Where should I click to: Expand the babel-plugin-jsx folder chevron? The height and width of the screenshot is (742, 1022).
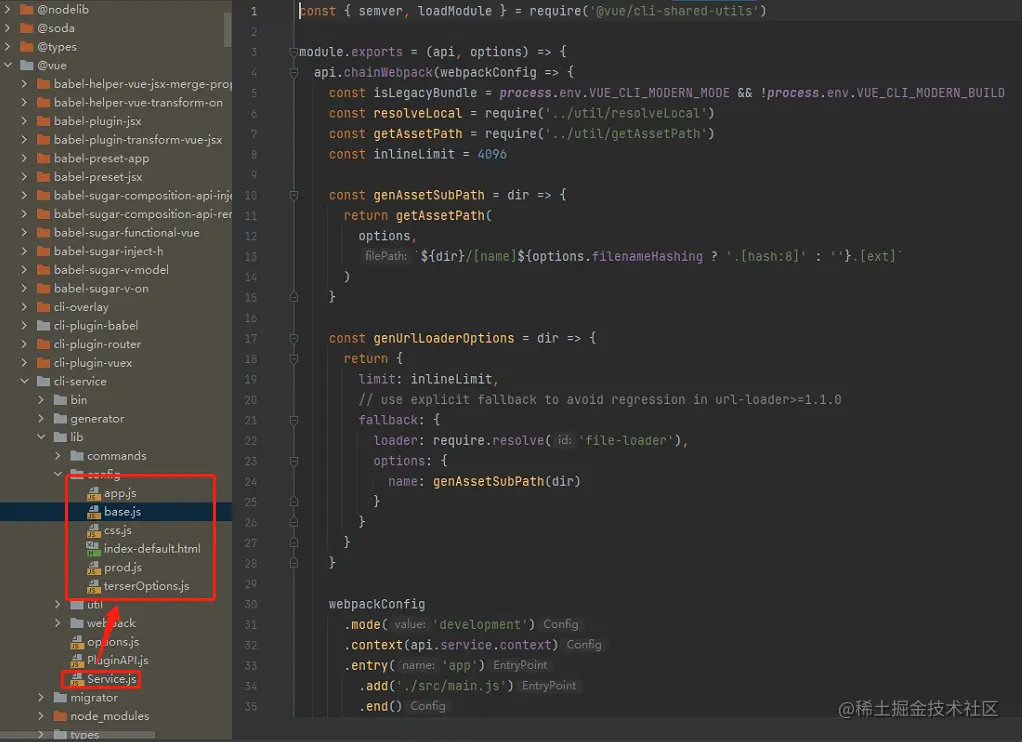(x=24, y=121)
